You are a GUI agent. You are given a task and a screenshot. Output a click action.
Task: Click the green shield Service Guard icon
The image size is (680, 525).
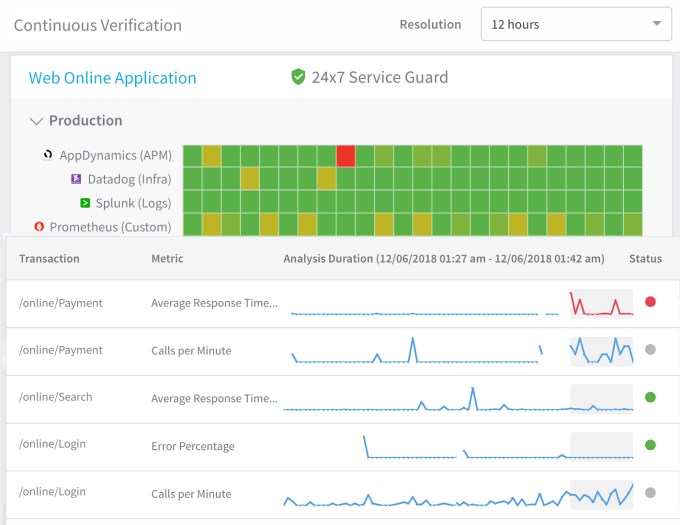point(297,77)
